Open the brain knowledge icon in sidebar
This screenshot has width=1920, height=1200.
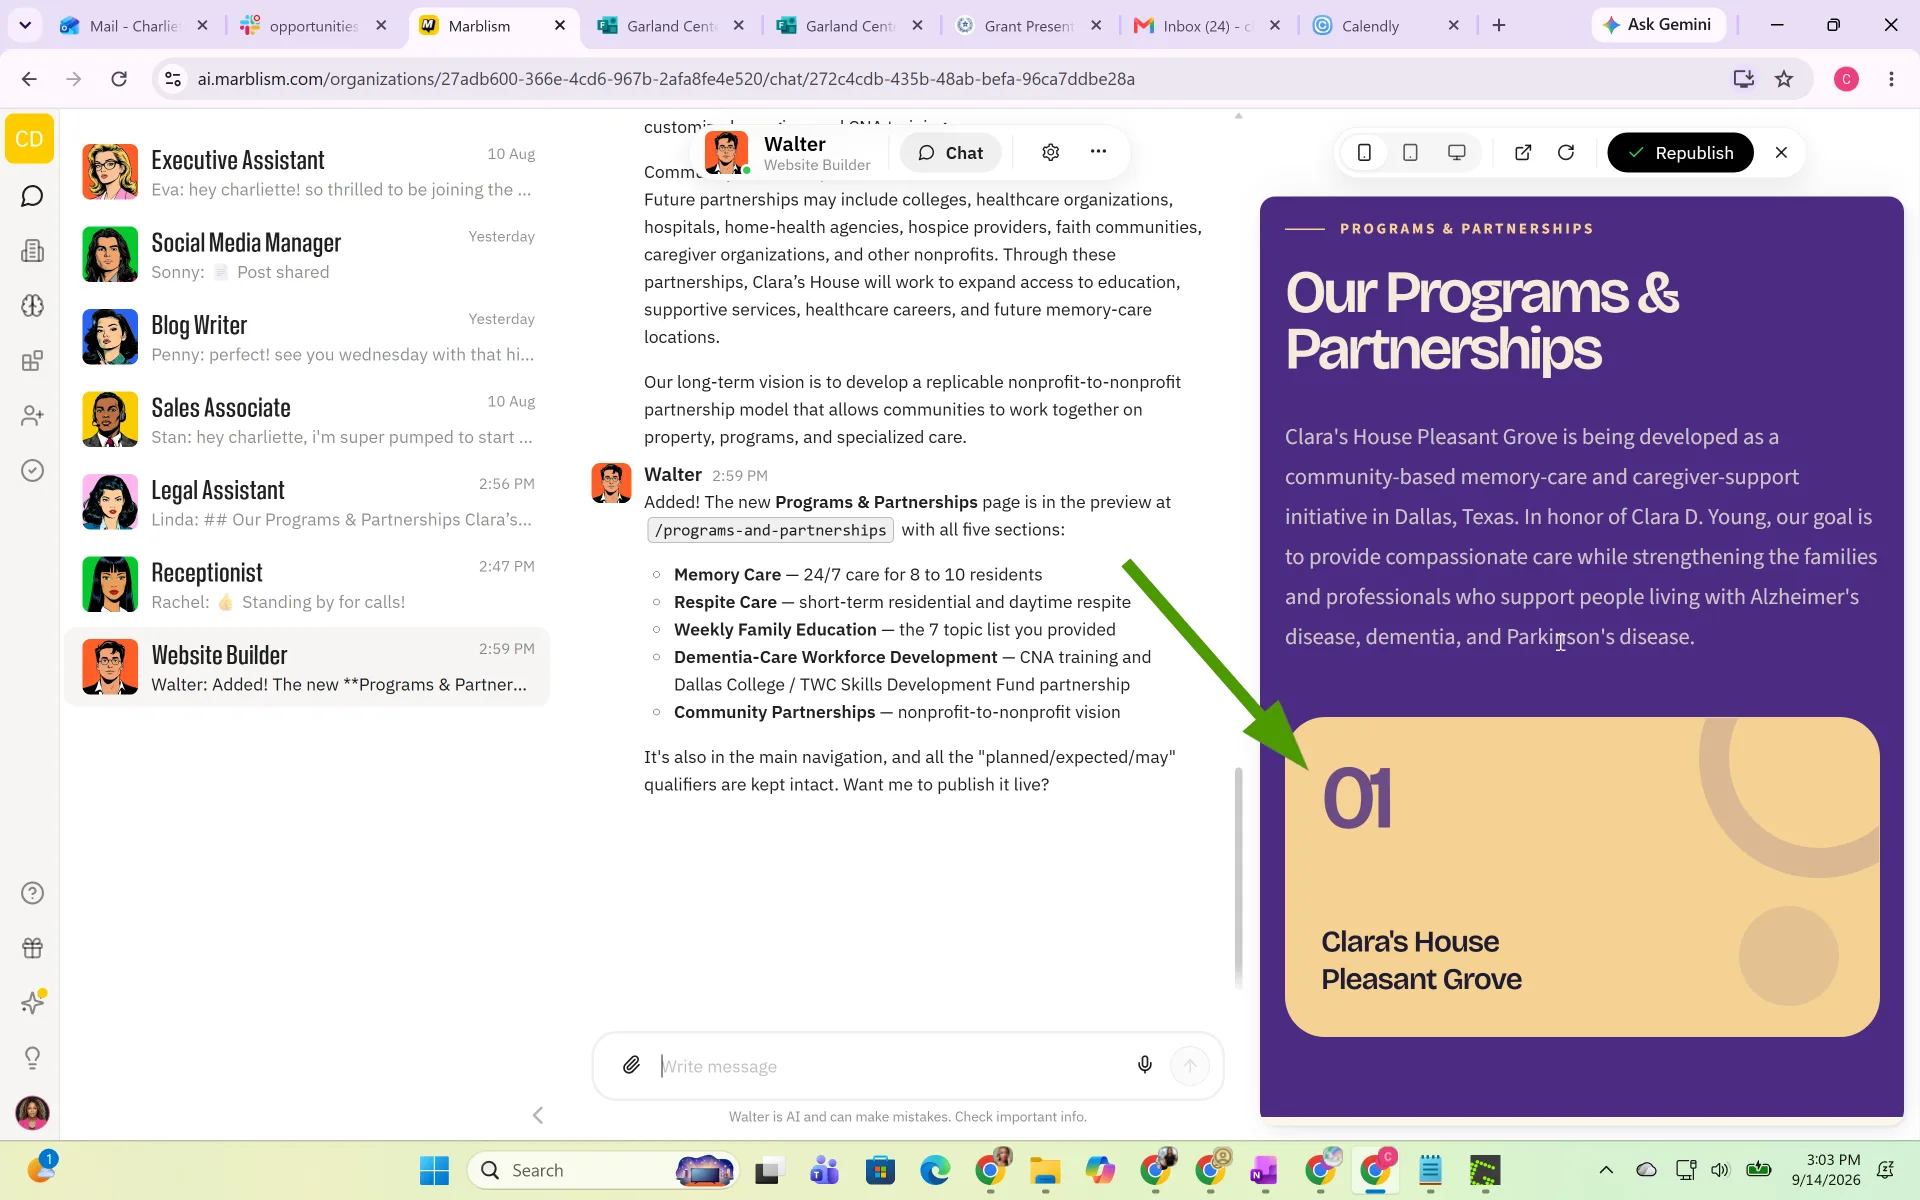(x=32, y=306)
